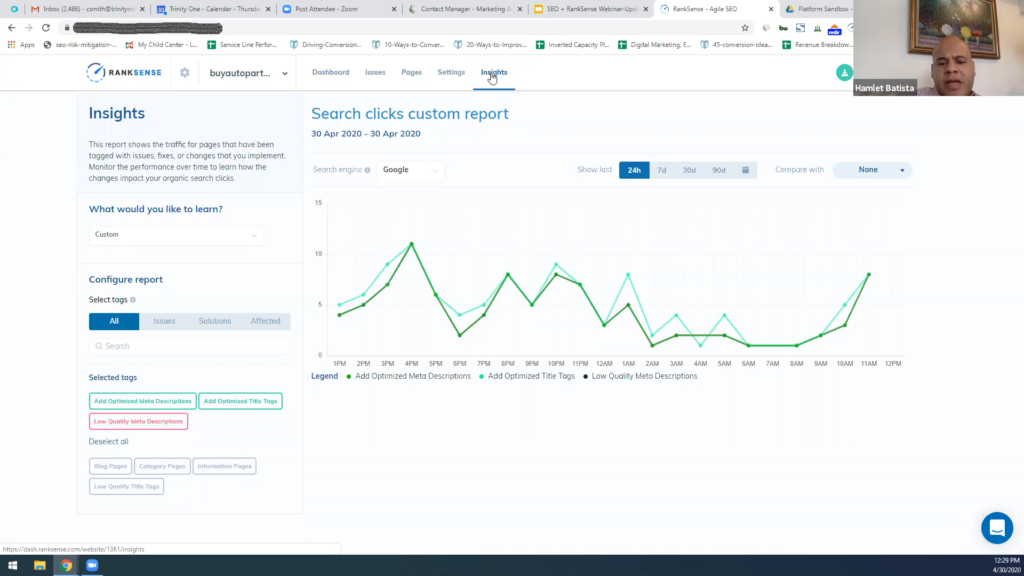Filter tags by Solutions

[x=215, y=321]
